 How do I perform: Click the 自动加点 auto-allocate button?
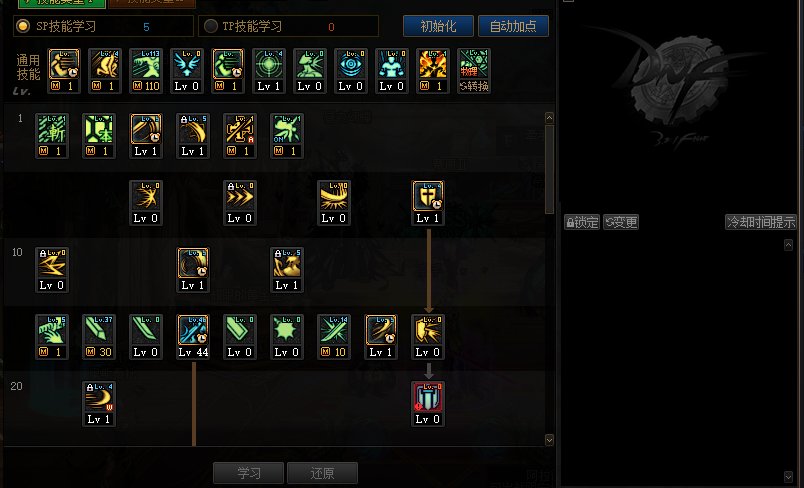(513, 26)
